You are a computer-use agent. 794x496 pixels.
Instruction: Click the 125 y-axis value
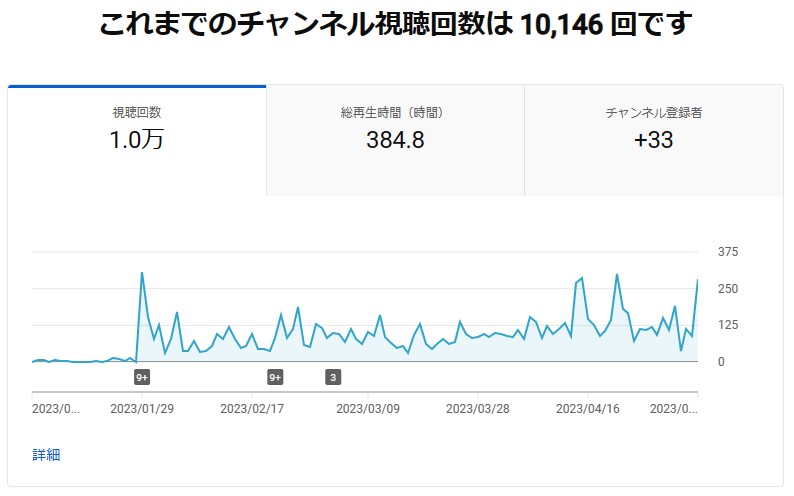(x=728, y=325)
